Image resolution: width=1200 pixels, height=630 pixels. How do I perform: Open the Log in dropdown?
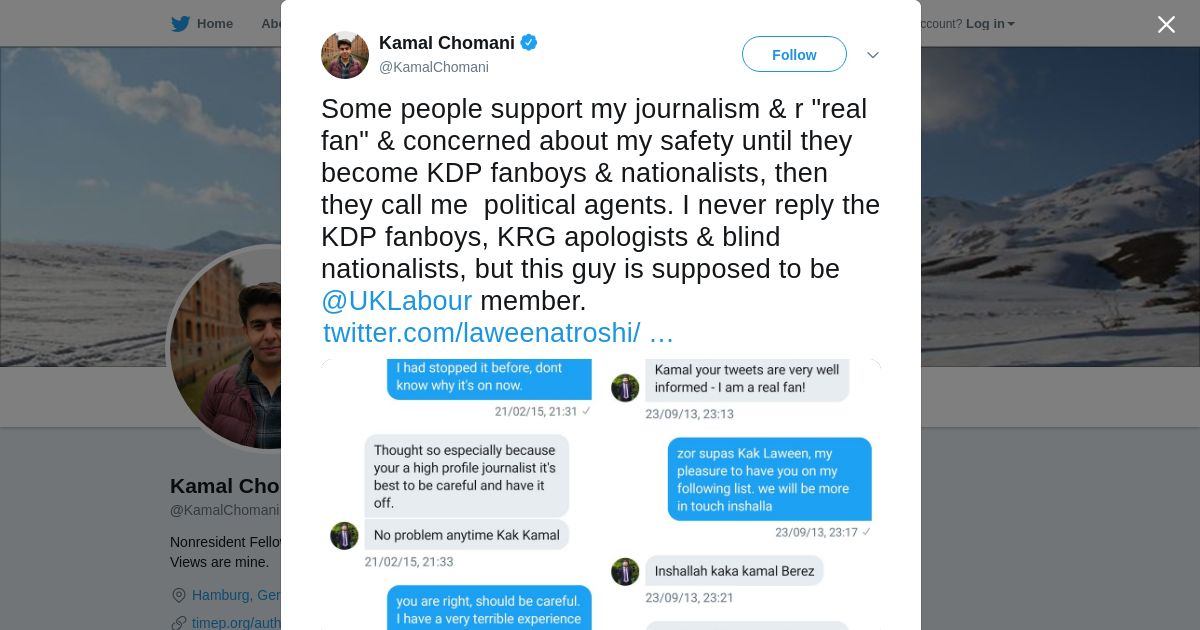coord(990,24)
